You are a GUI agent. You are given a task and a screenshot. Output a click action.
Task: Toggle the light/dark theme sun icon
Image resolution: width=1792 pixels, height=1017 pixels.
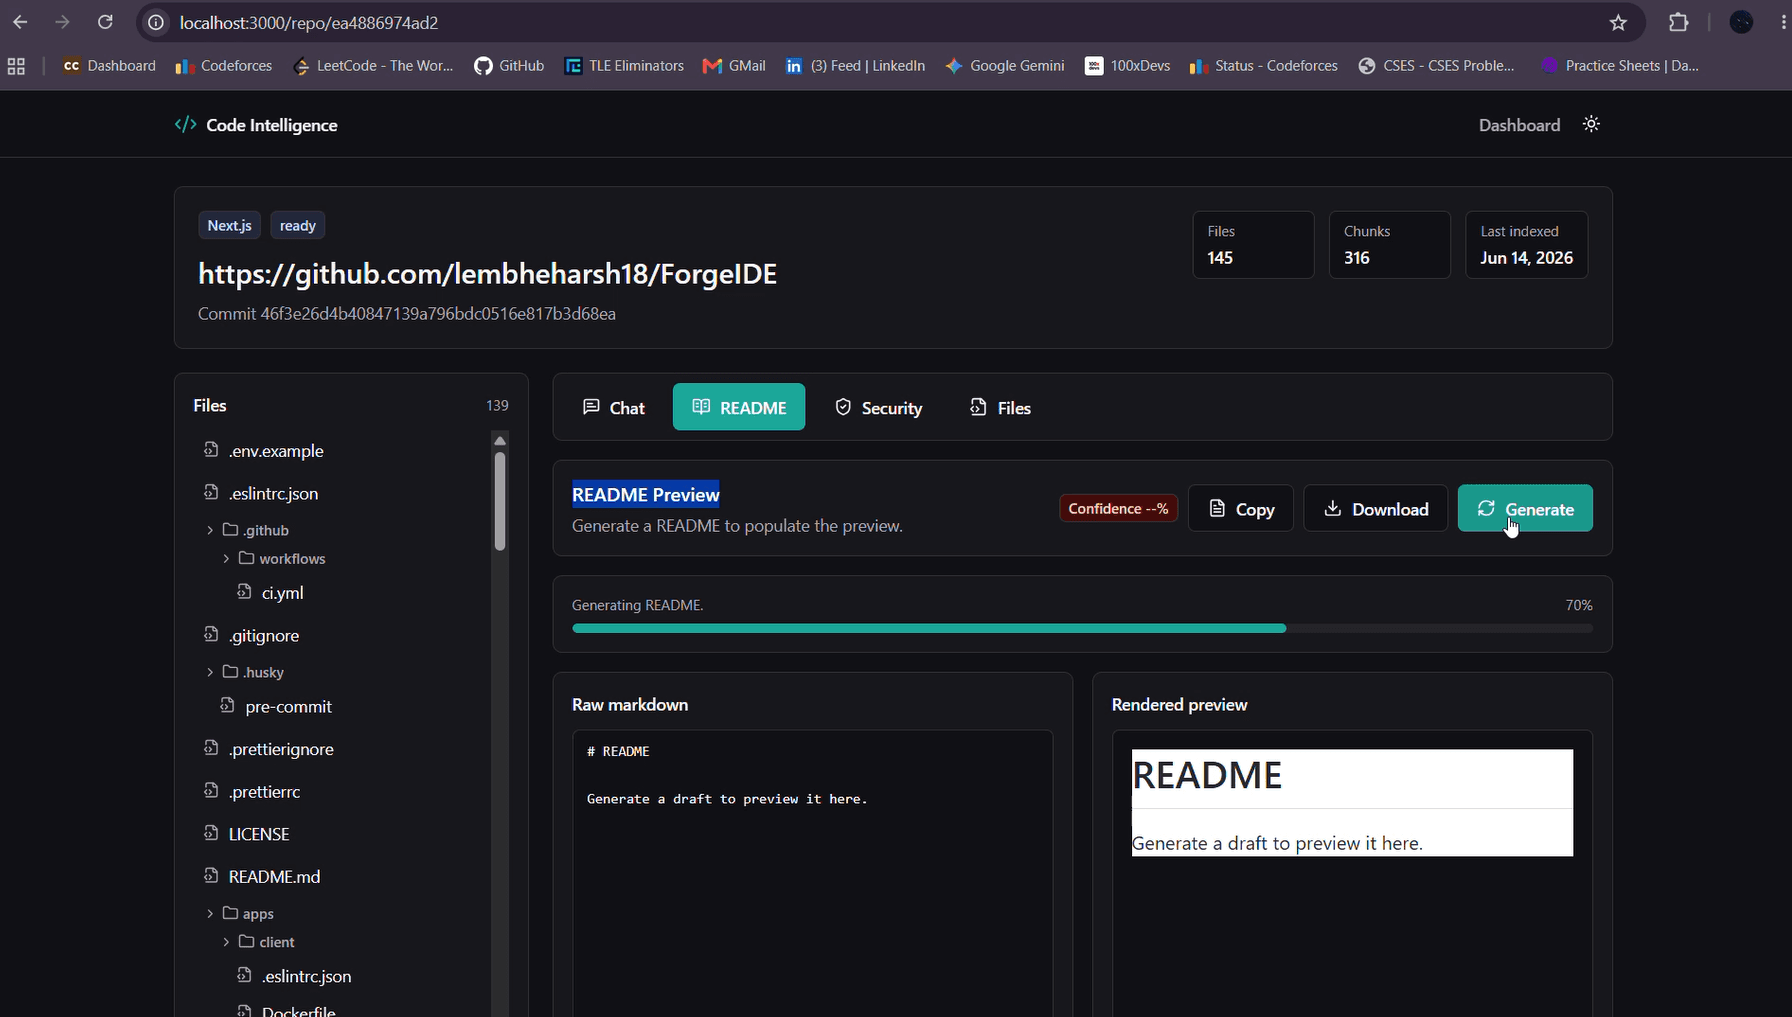[x=1591, y=124]
